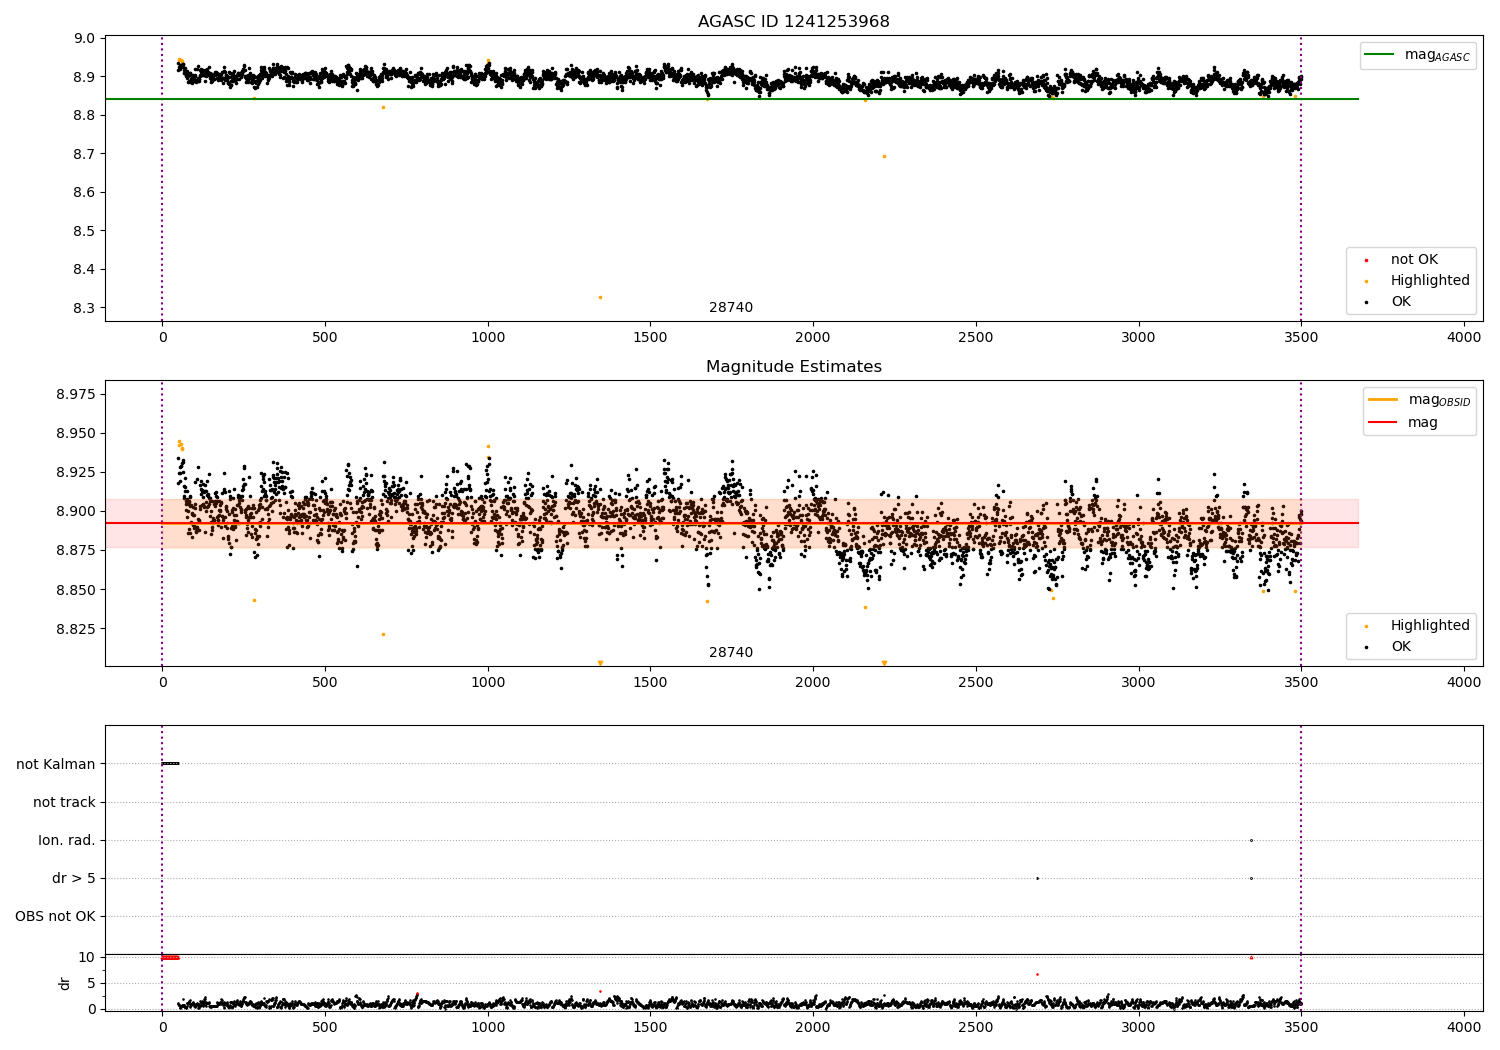Screen dimensions: 1500x1050
Task: Click 'OK' legend entry in Magnitude Estimates plot
Action: click(x=1401, y=647)
